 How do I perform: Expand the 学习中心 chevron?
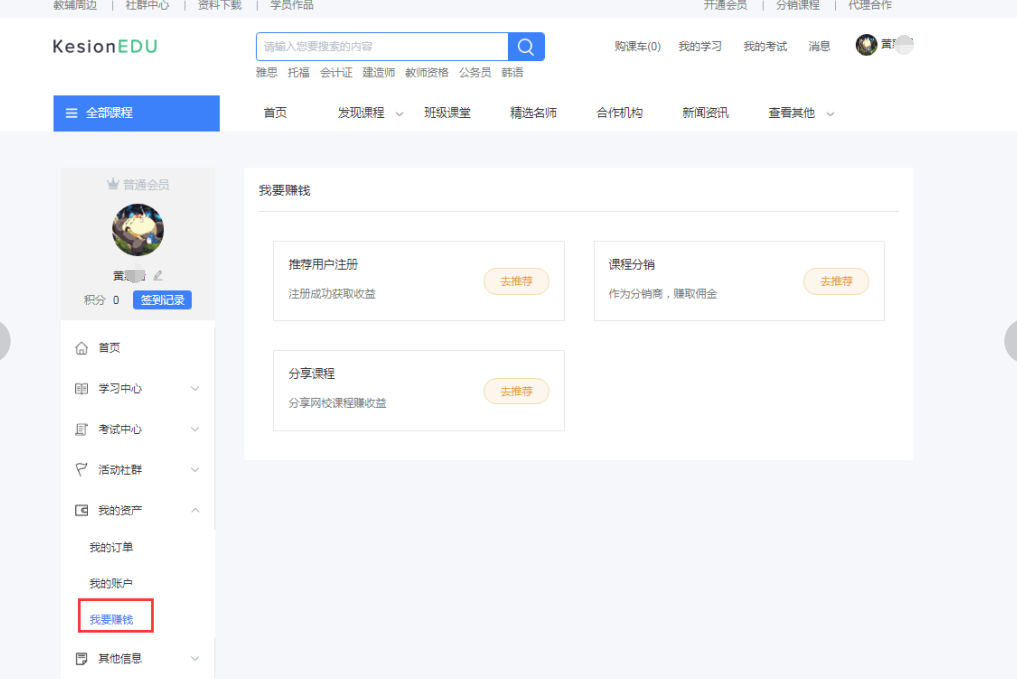tap(195, 388)
